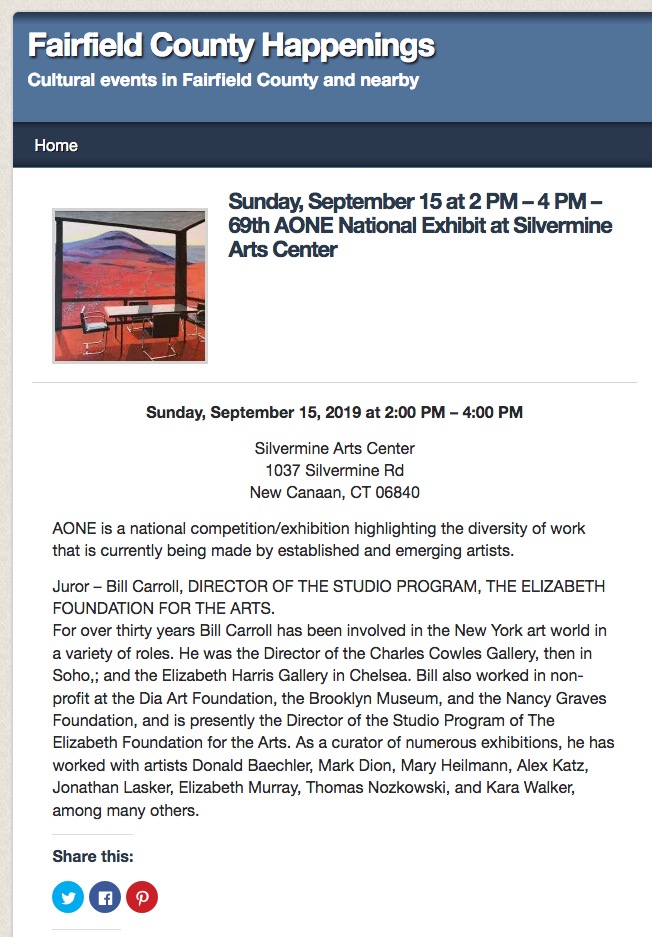Pin this post on Pinterest
652x937 pixels.
(142, 897)
